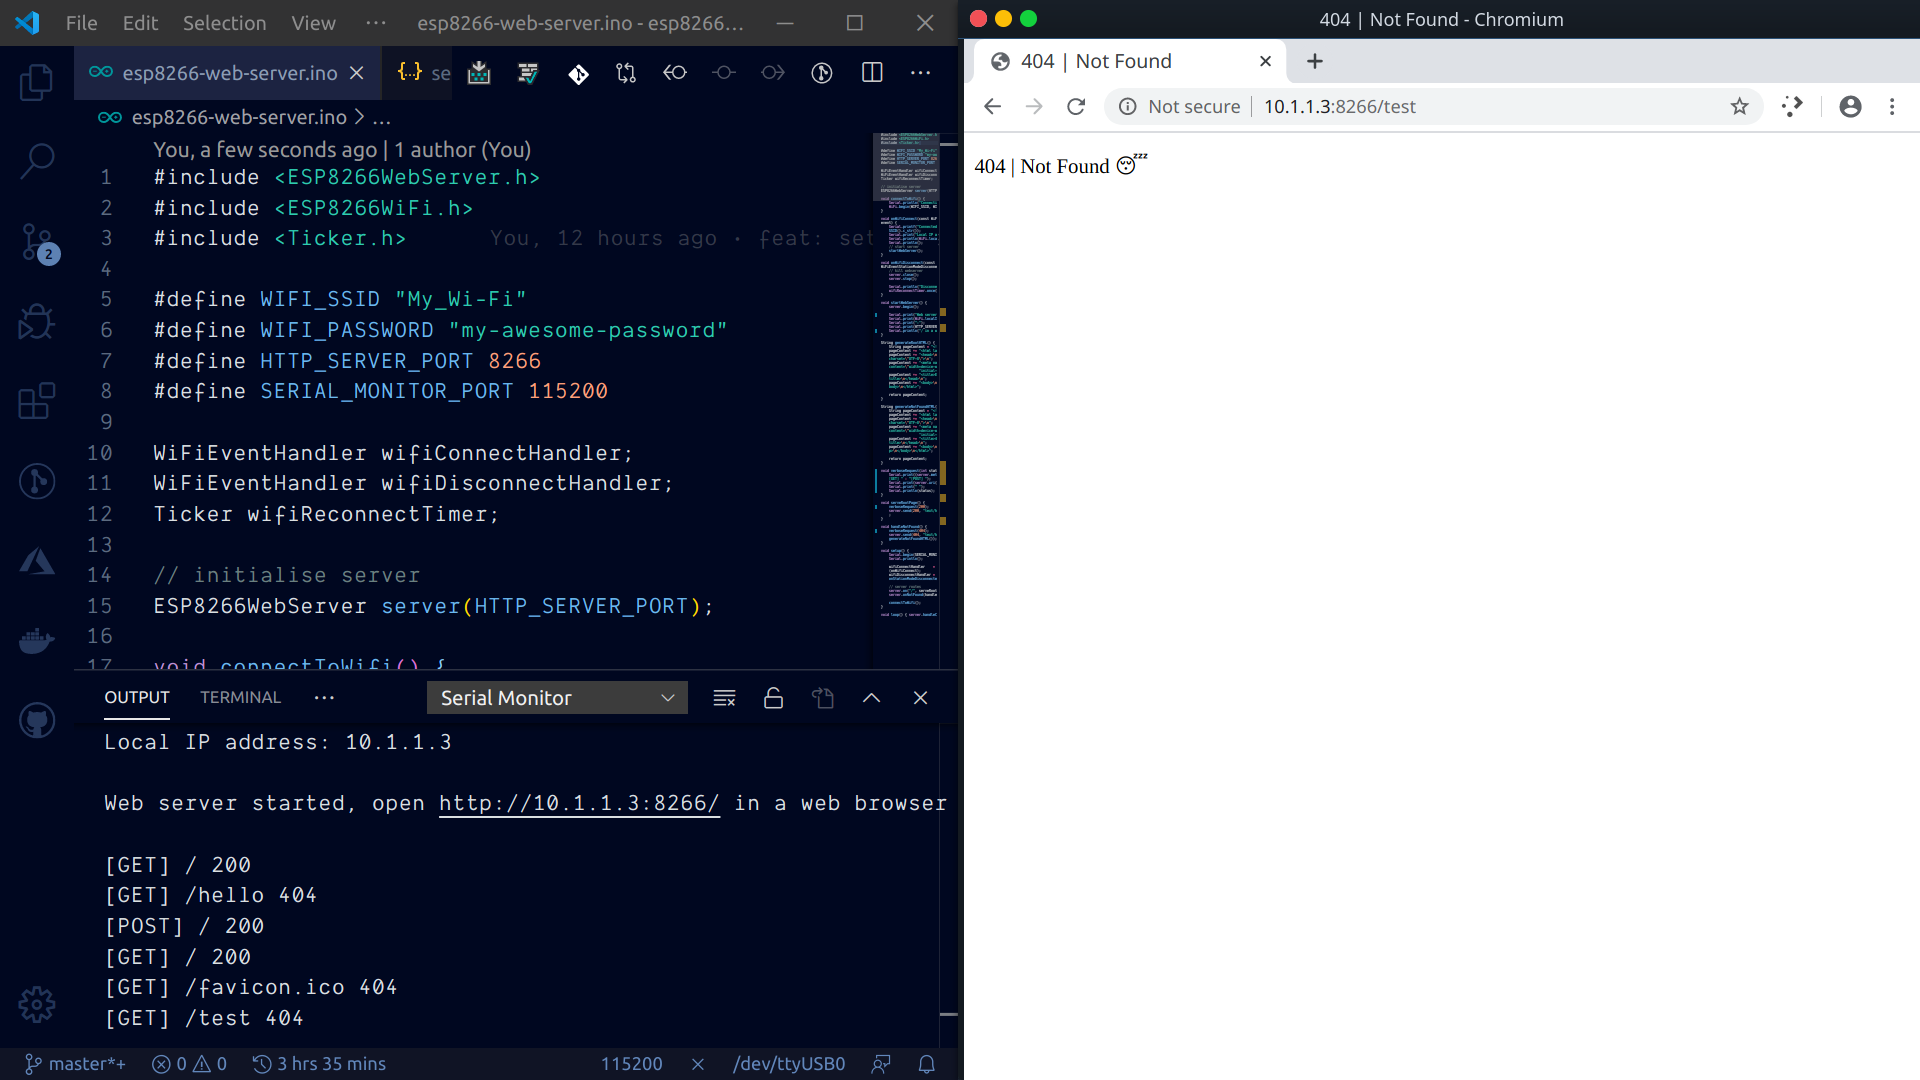Open http://10.1.1.3:8266/ link in output
Screen dimensions: 1920x1080
[x=579, y=804]
